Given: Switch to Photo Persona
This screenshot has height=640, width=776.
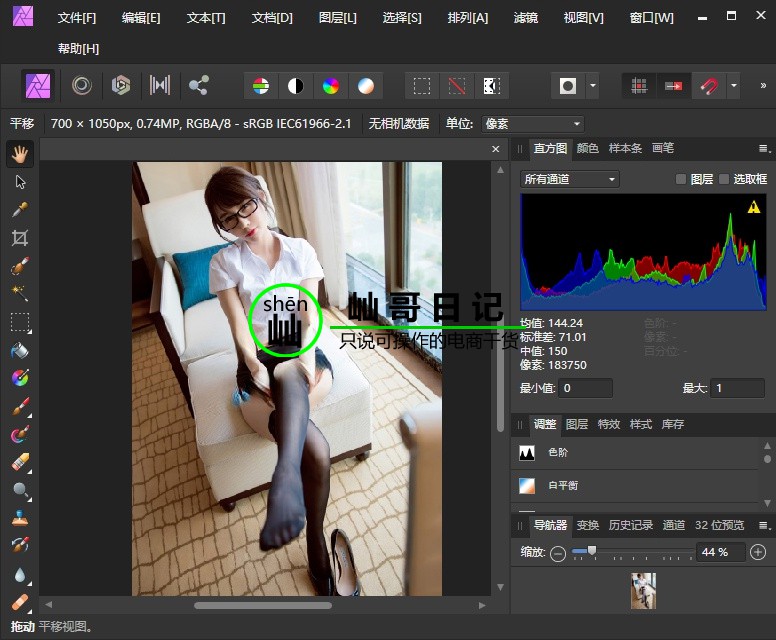Looking at the screenshot, I should 38,86.
